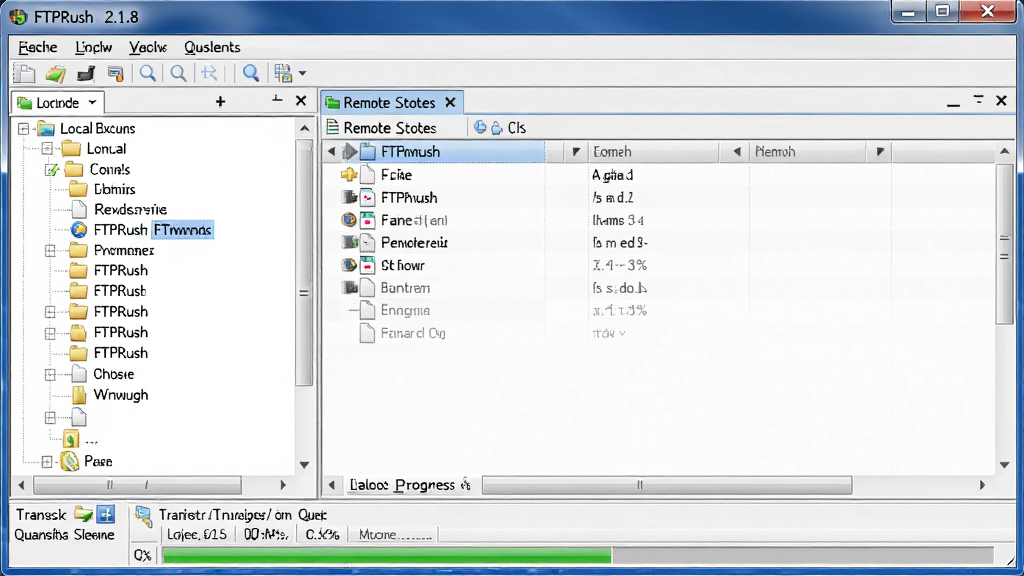Viewport: 1024px width, 576px height.
Task: Click the remote panel horizontal scrollbar thumb
Action: (666, 485)
